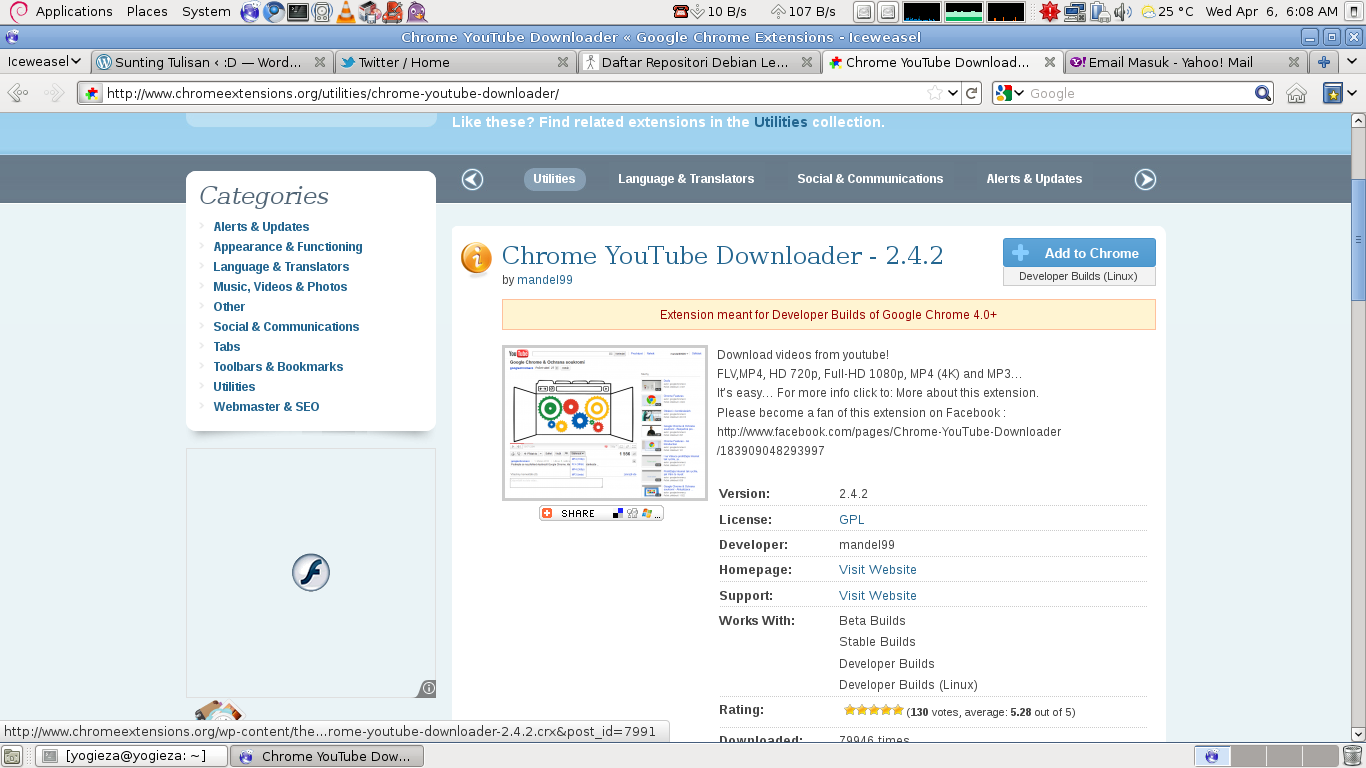Open Pidgin messenger purple bird icon
Viewport: 1366px width, 768px height.
point(417,12)
